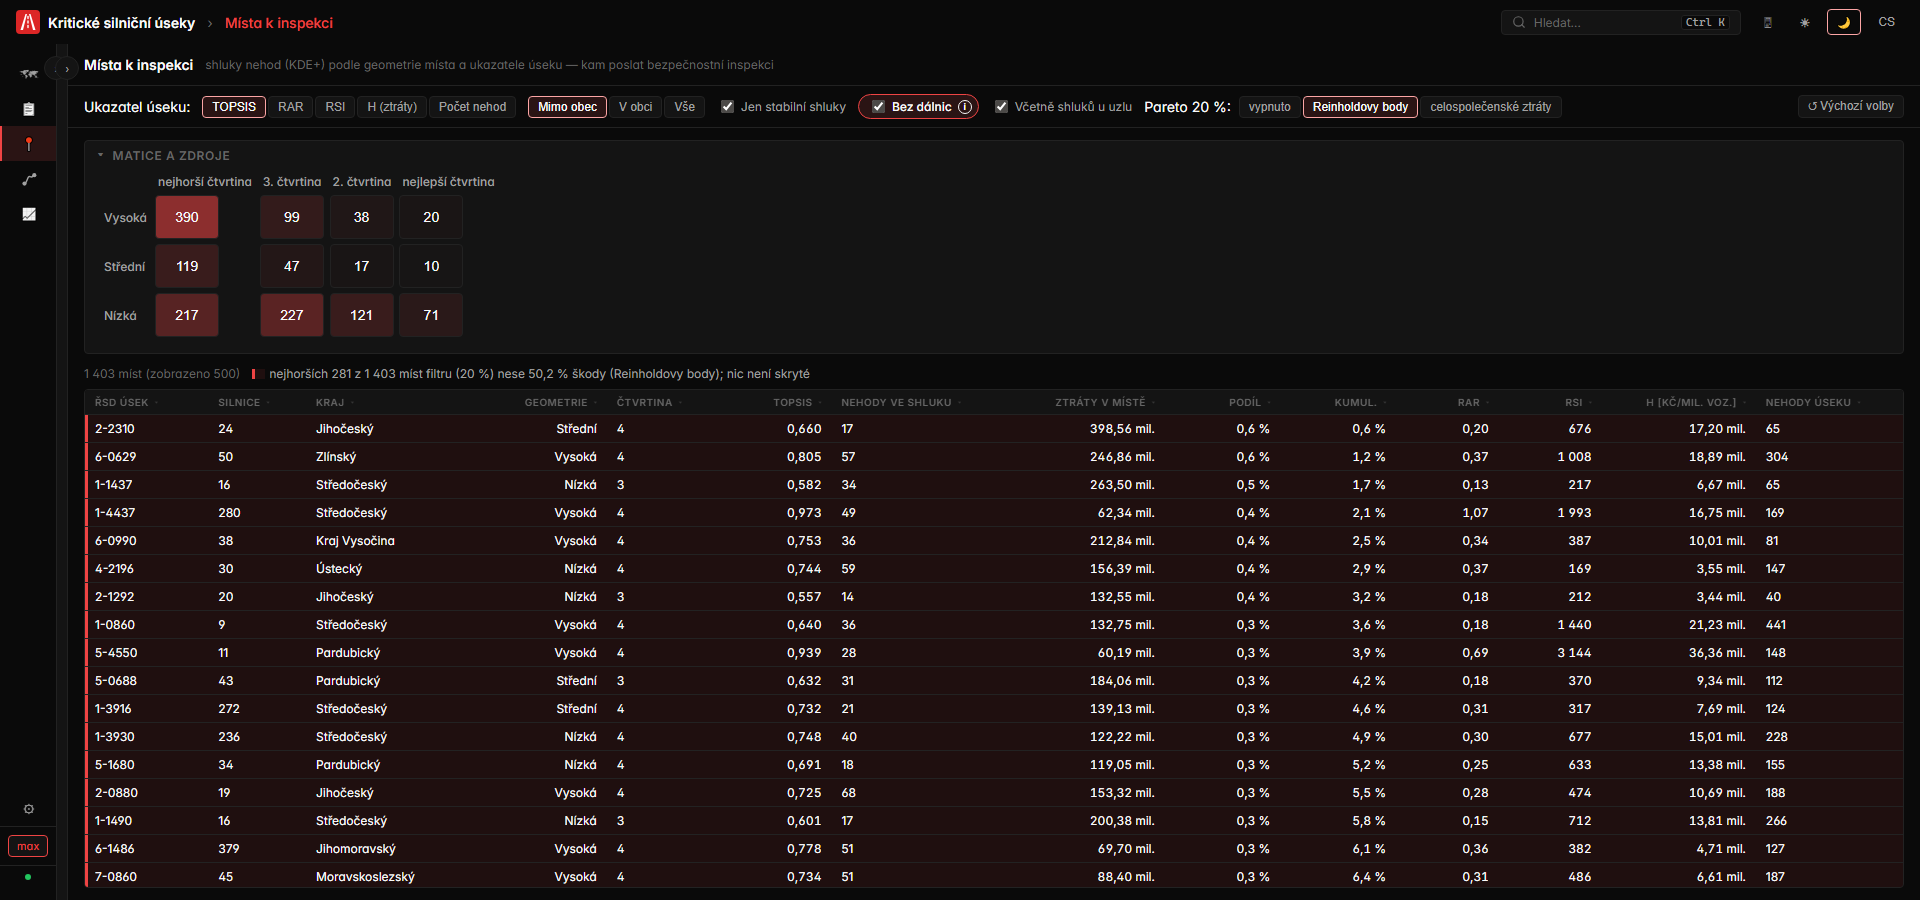Viewport: 1920px width, 900px height.
Task: Select matrix cell 390 Vysoká nejhorší čtvrtina
Action: point(187,217)
